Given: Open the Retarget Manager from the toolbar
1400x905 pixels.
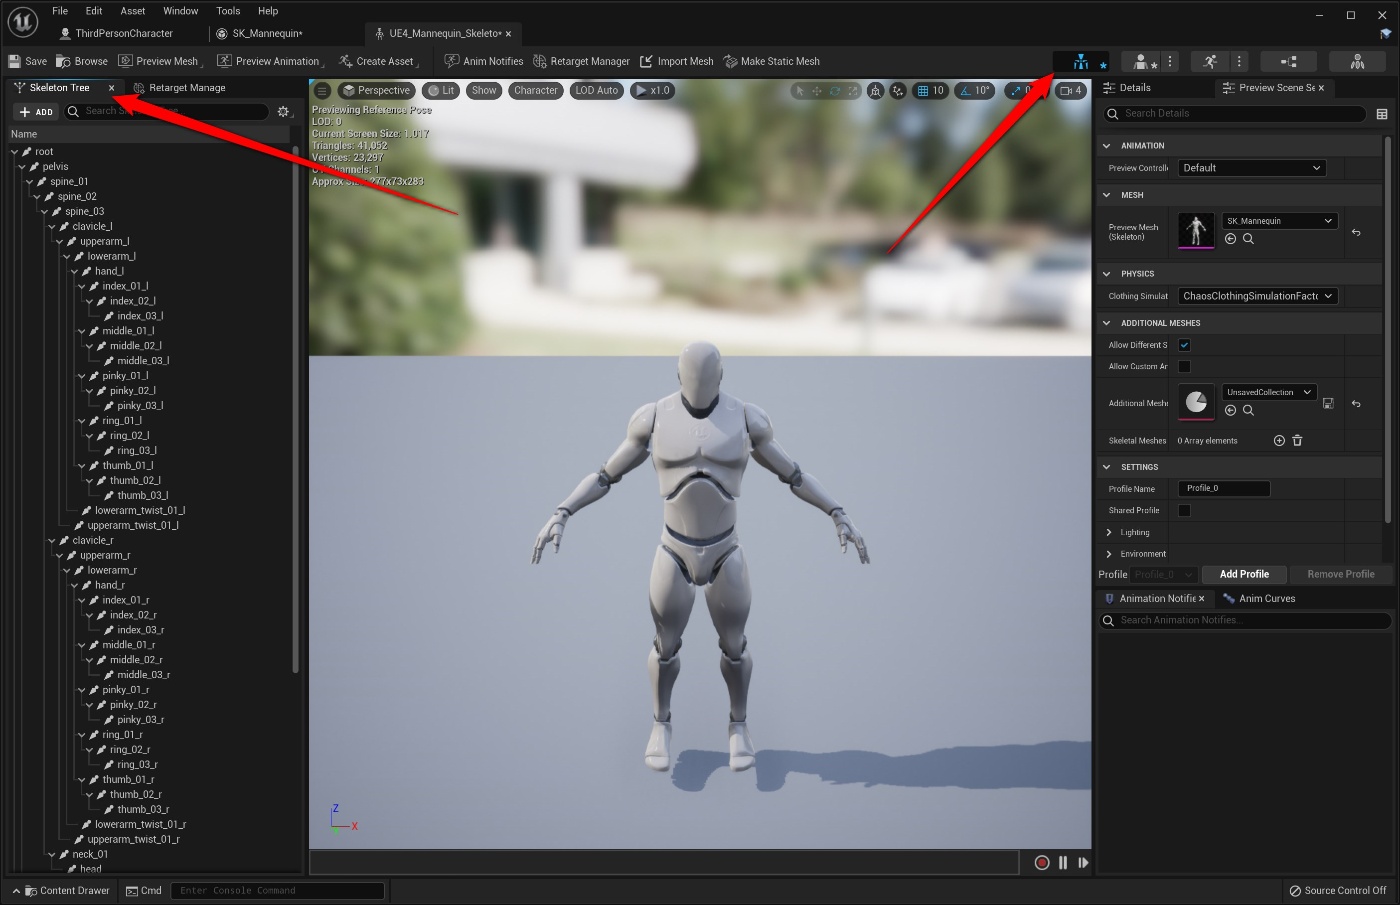Looking at the screenshot, I should coord(581,61).
